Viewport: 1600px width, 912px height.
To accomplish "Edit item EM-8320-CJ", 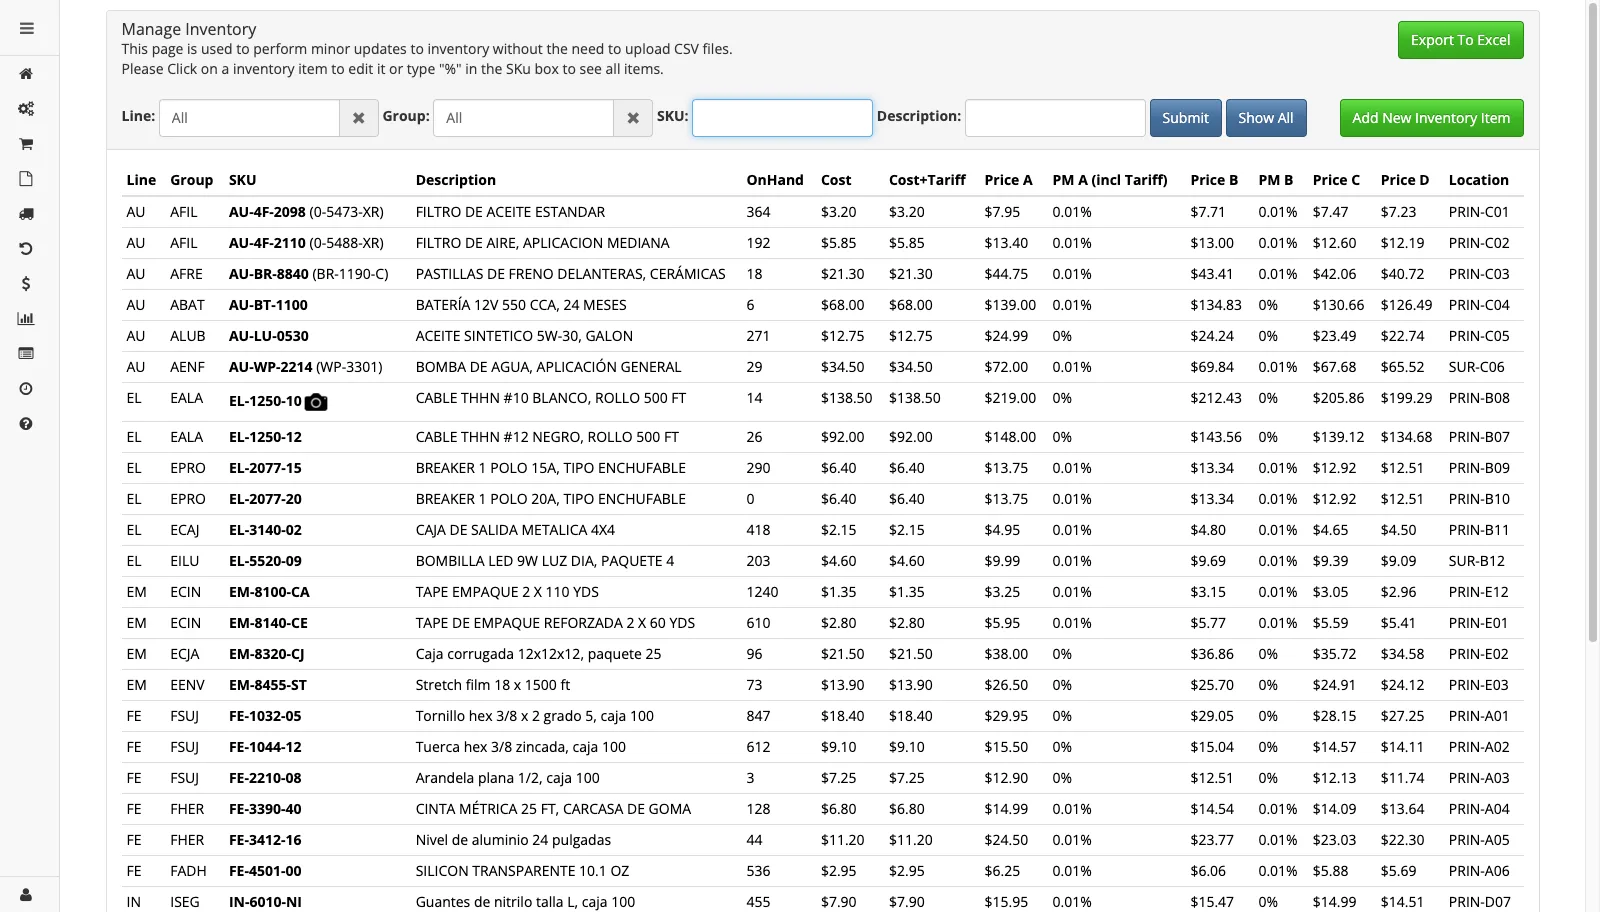I will tap(266, 654).
